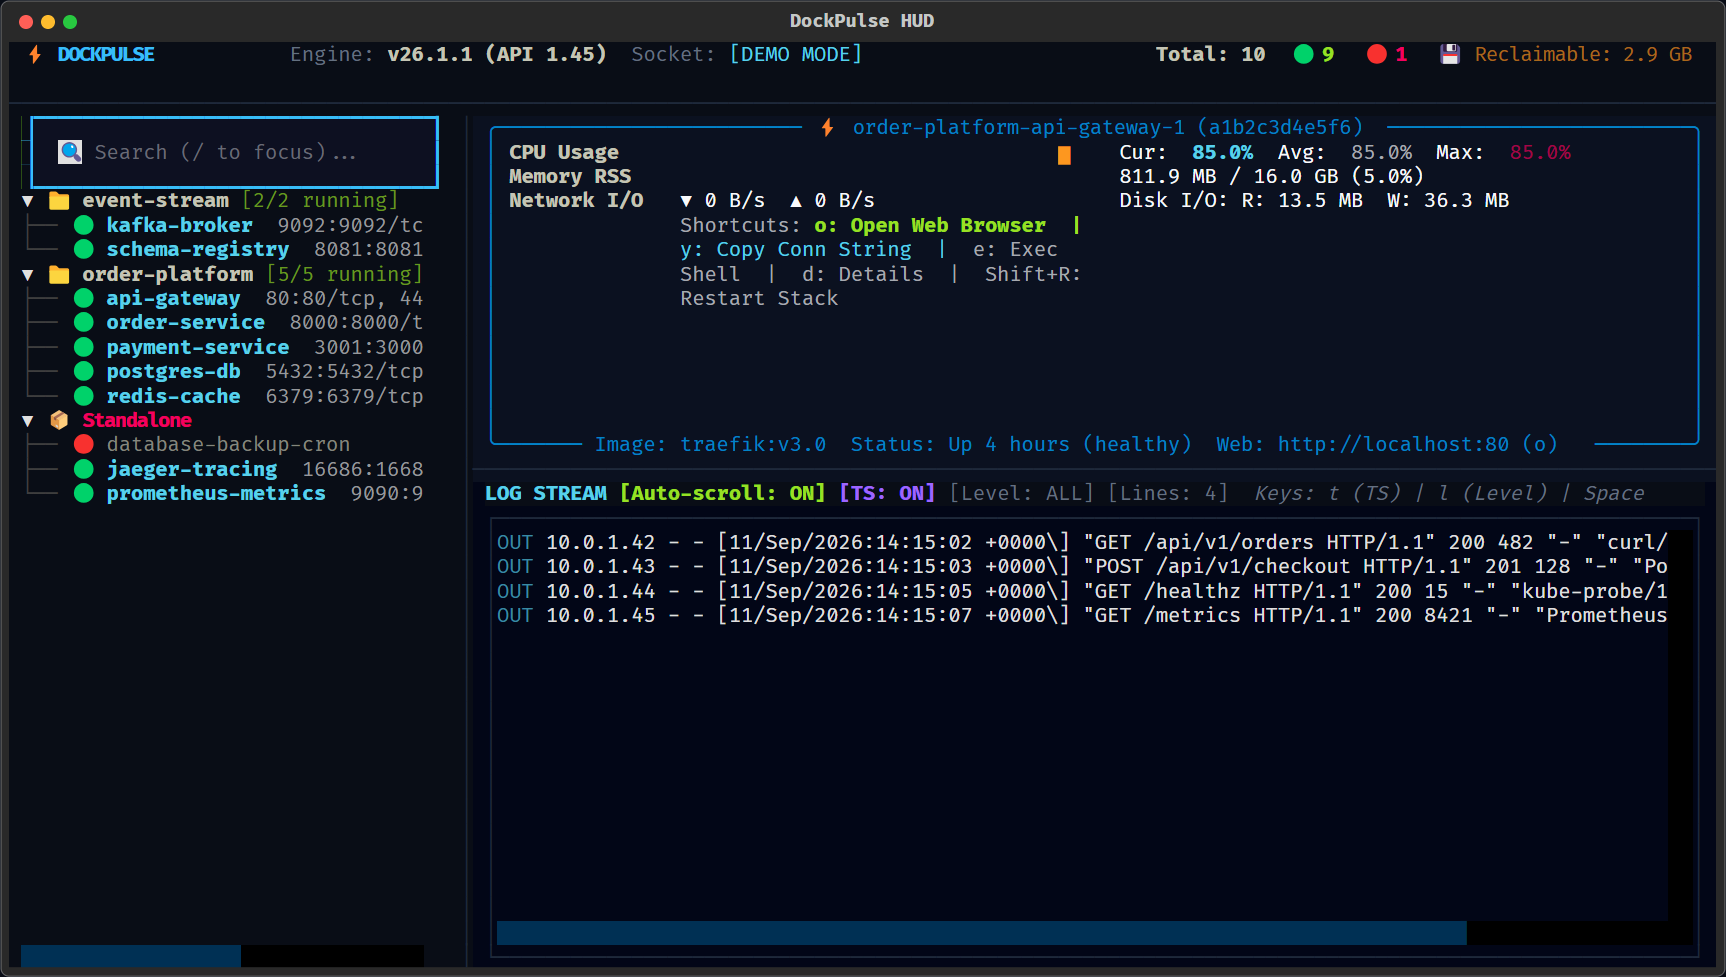Click order-service green status dot

84,322
